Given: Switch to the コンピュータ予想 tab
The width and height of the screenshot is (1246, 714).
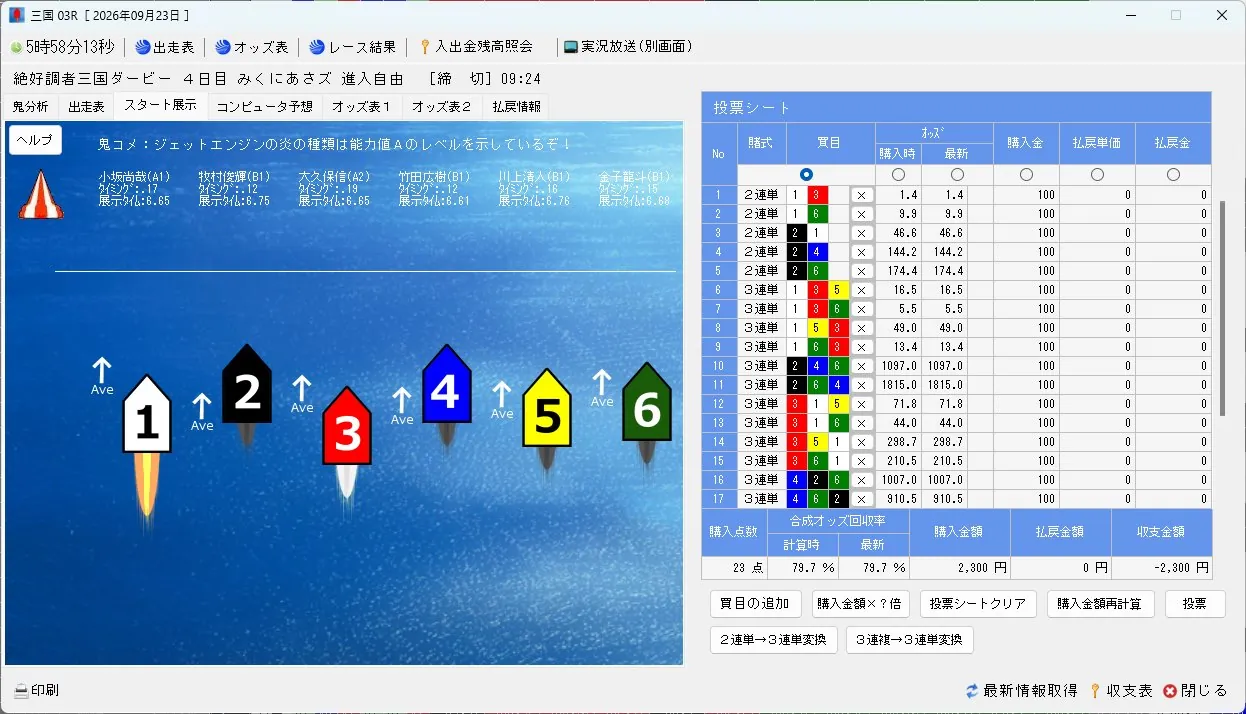Looking at the screenshot, I should tap(265, 107).
